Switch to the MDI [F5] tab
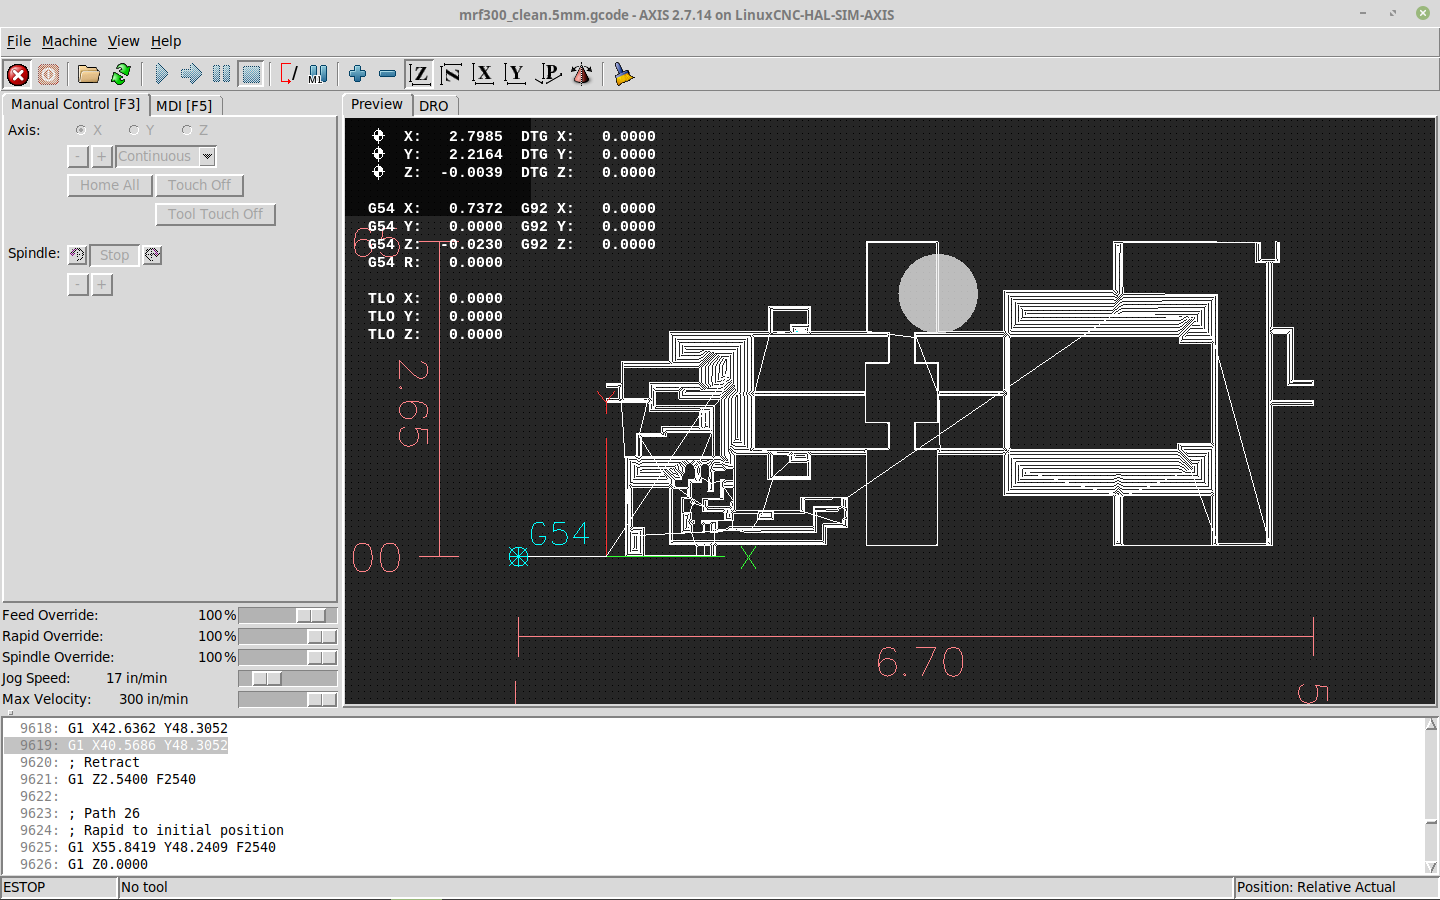Screen dimensions: 1440x900 (184, 105)
